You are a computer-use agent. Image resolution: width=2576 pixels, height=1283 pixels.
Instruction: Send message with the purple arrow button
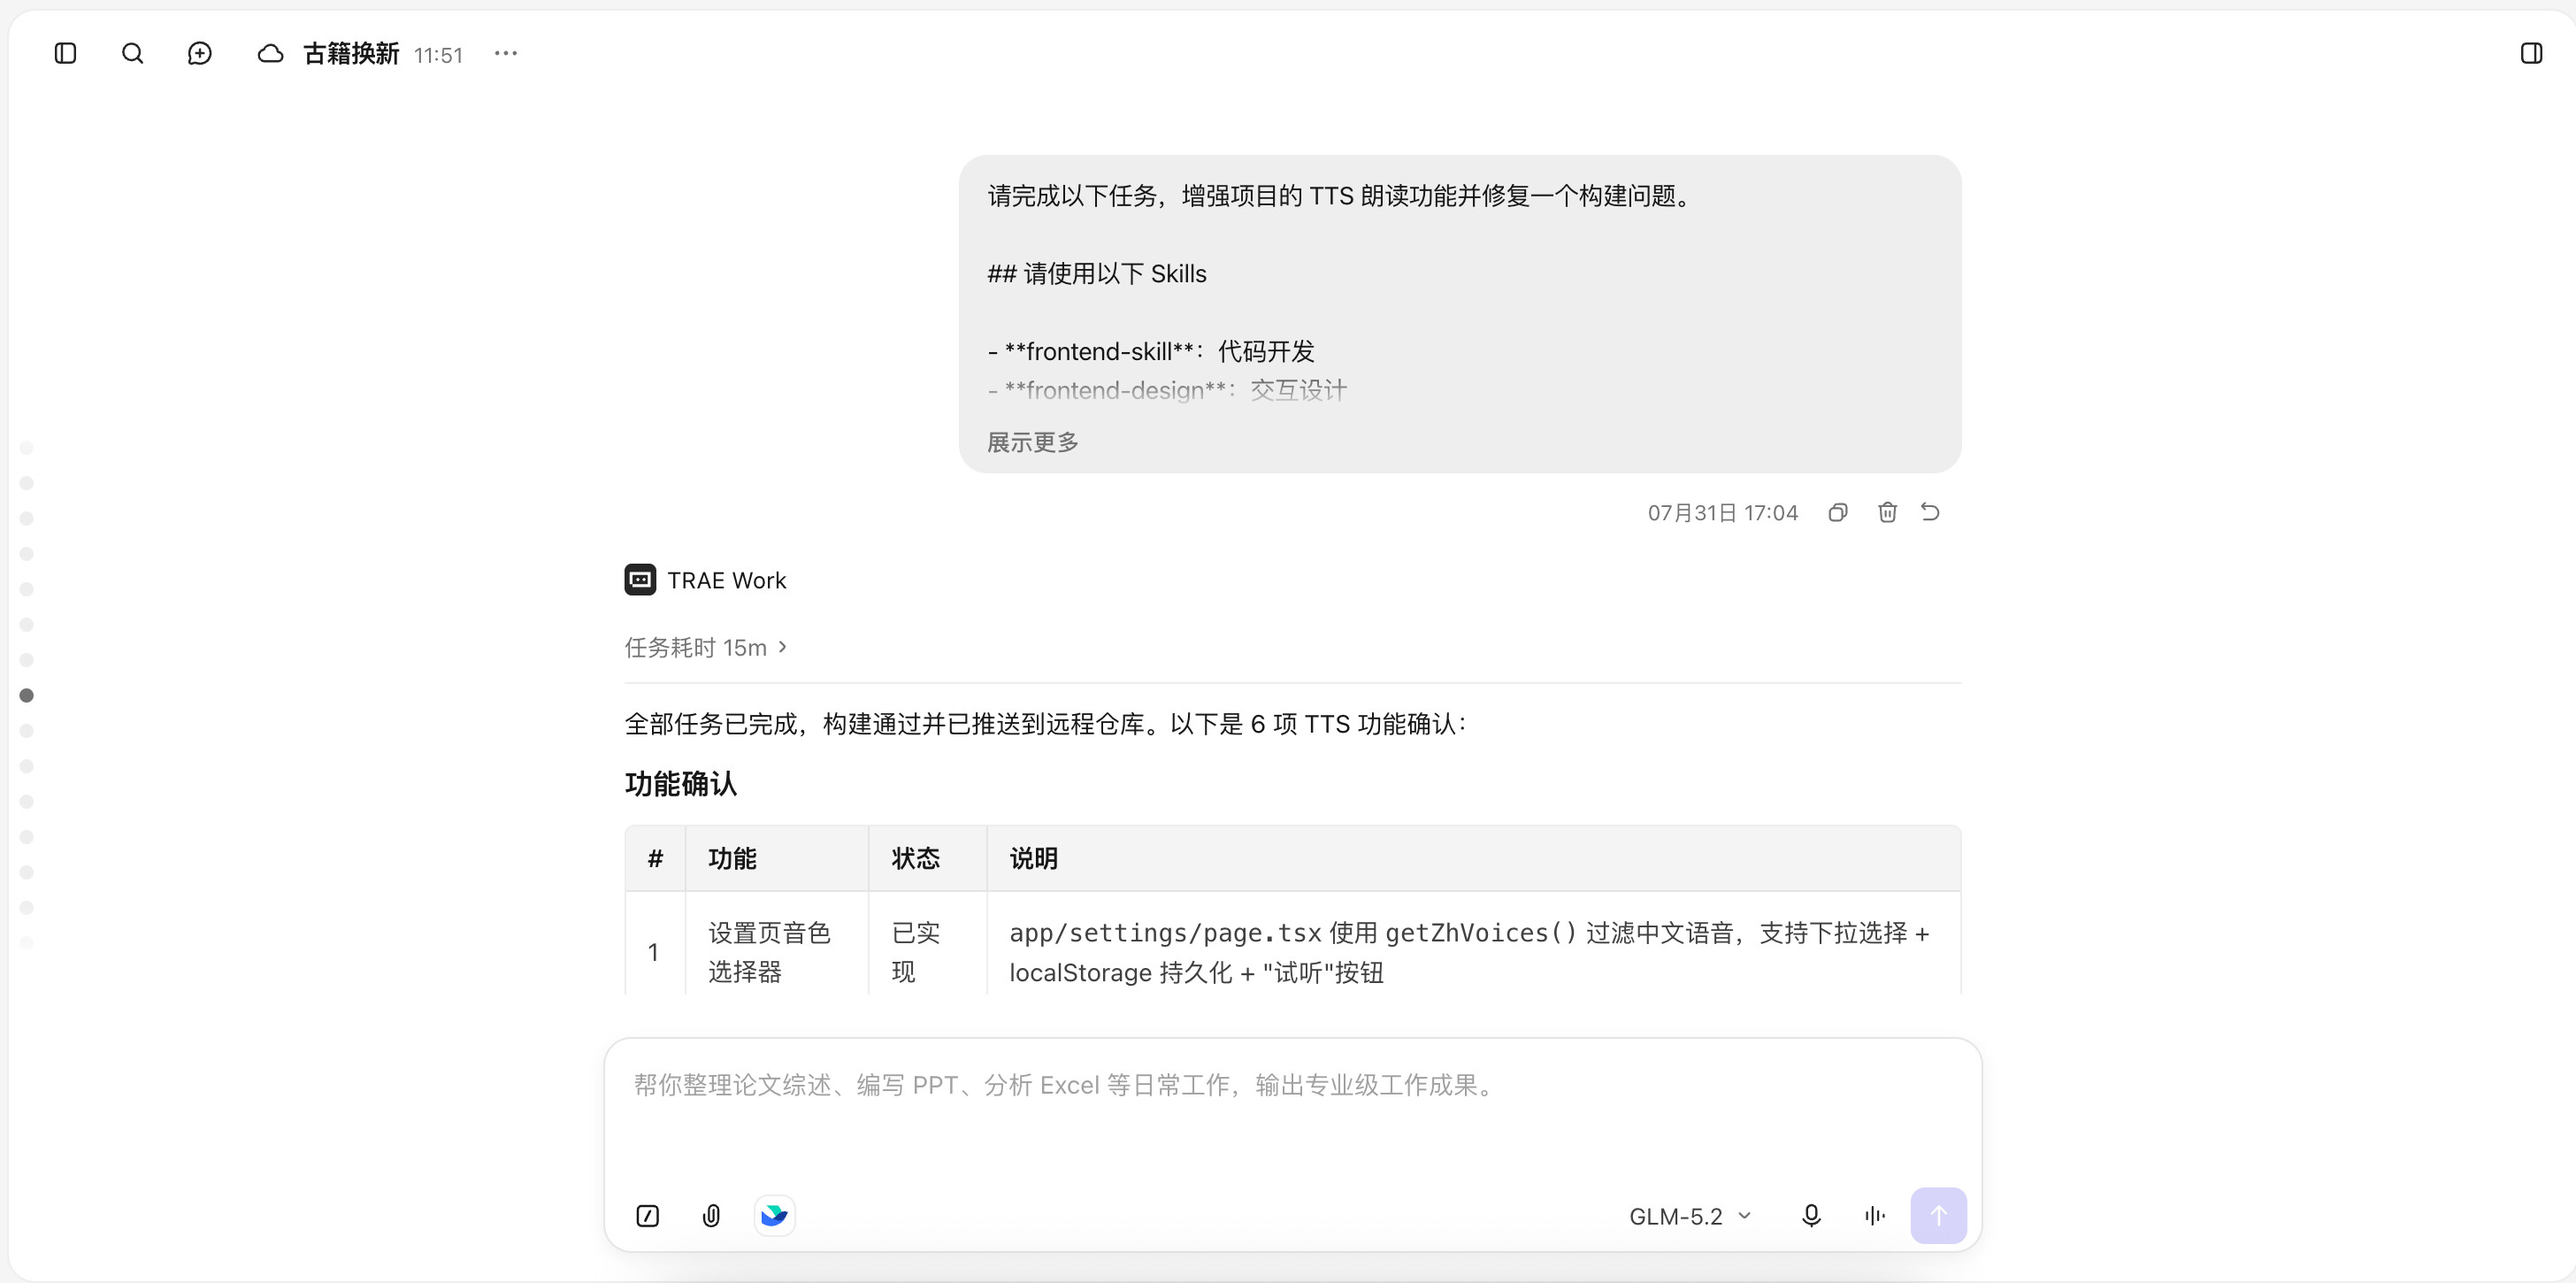pos(1938,1216)
